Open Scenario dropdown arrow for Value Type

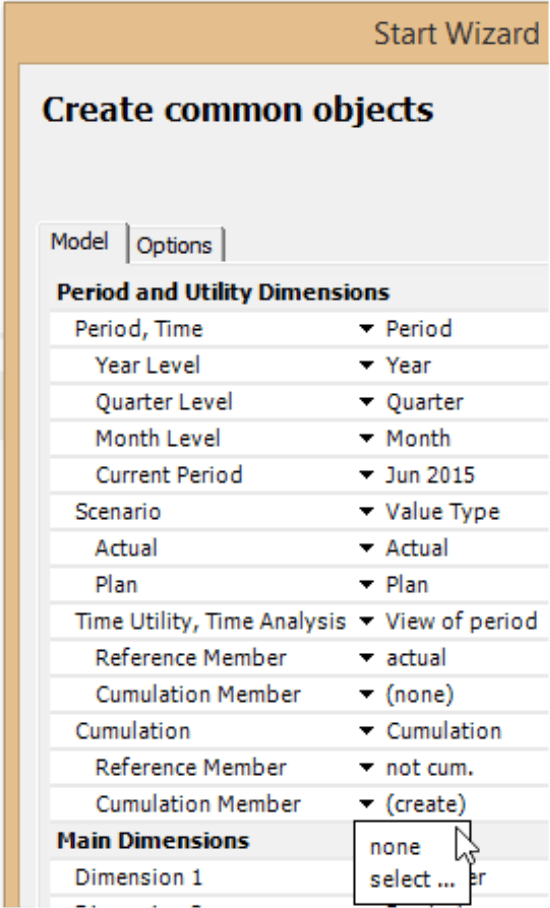coord(366,511)
